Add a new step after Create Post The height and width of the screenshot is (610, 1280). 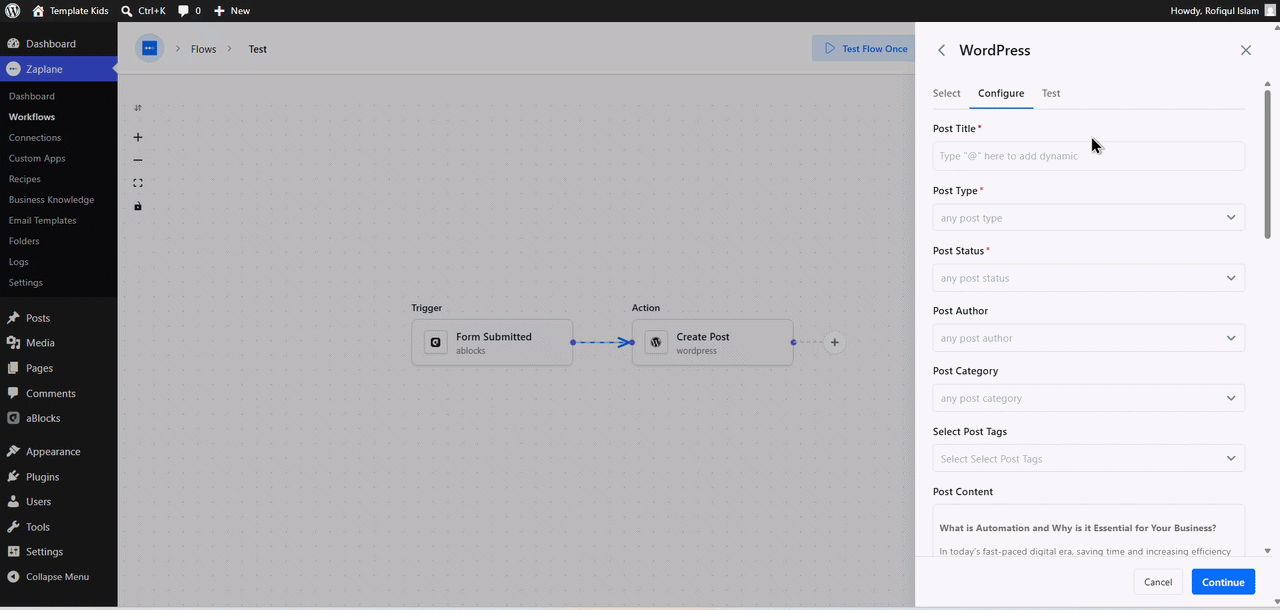coord(835,342)
